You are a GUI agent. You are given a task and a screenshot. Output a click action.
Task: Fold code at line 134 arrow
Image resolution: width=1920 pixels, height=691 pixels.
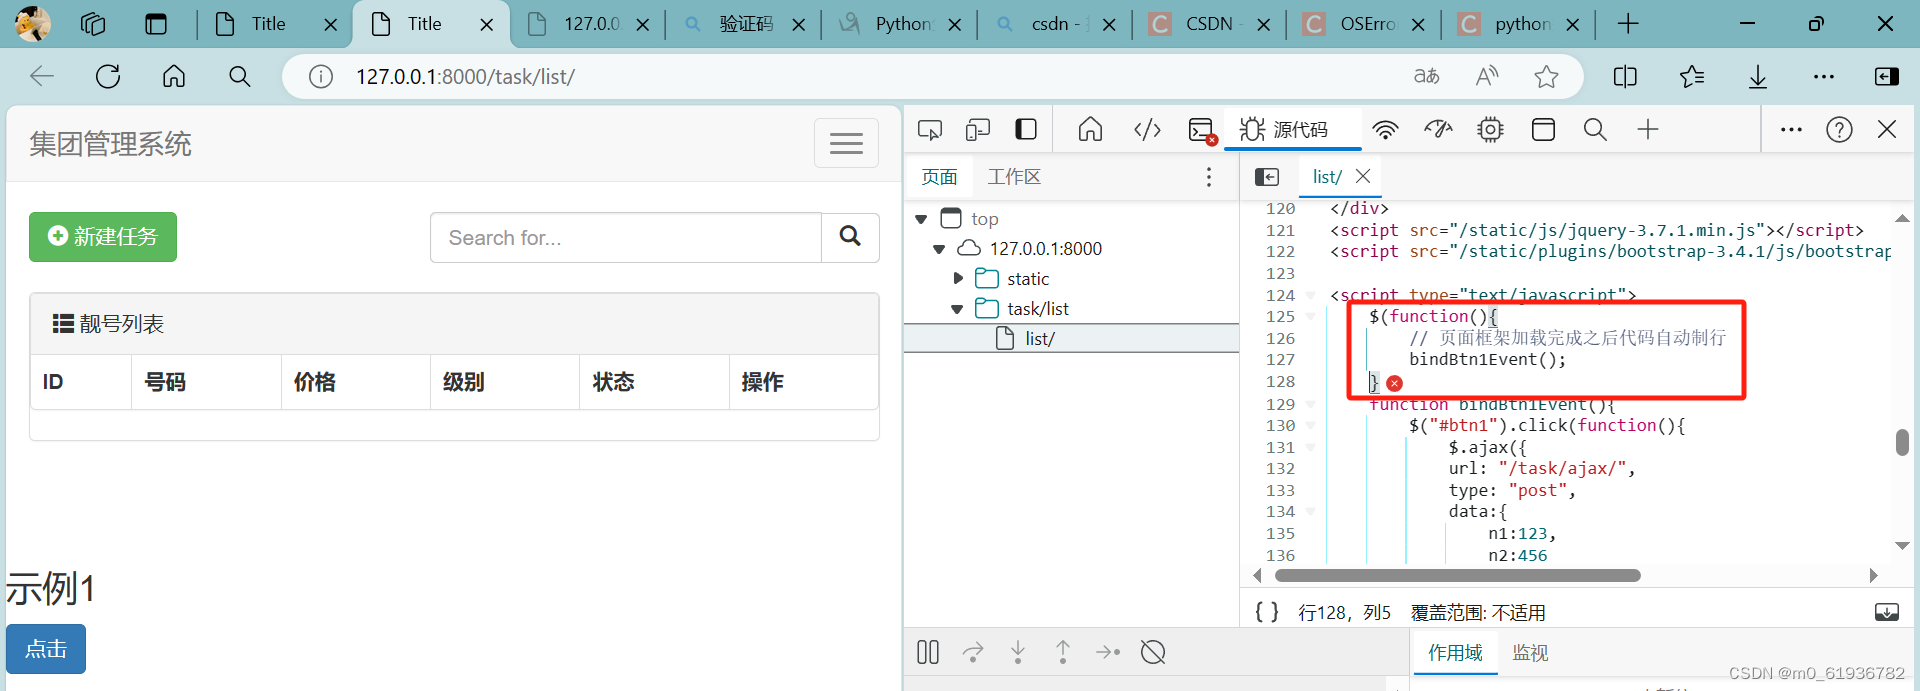point(1310,512)
